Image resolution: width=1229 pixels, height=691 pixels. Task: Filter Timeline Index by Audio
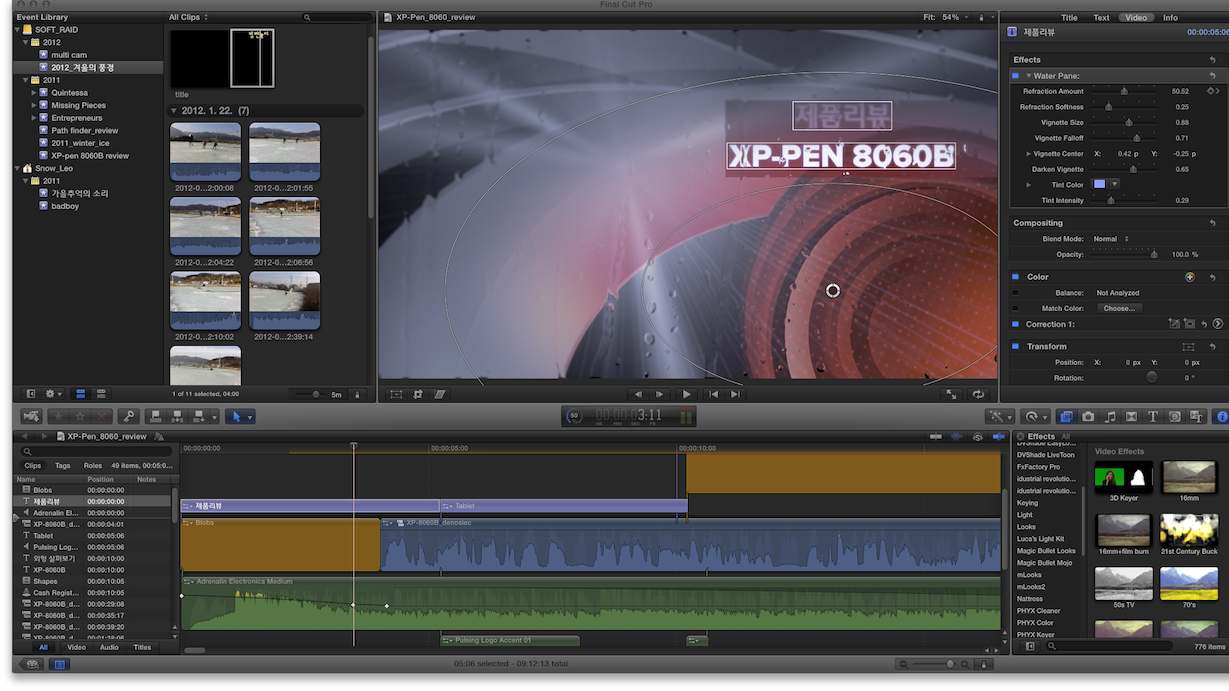tap(109, 647)
